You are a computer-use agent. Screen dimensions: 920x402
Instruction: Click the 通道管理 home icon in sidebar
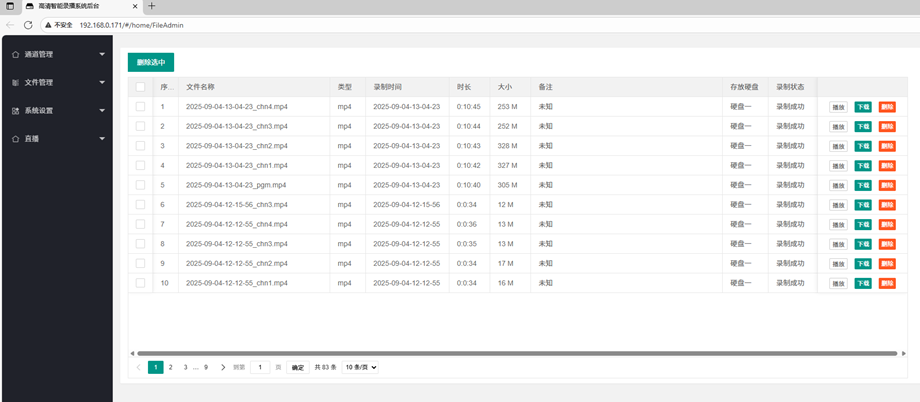point(15,54)
